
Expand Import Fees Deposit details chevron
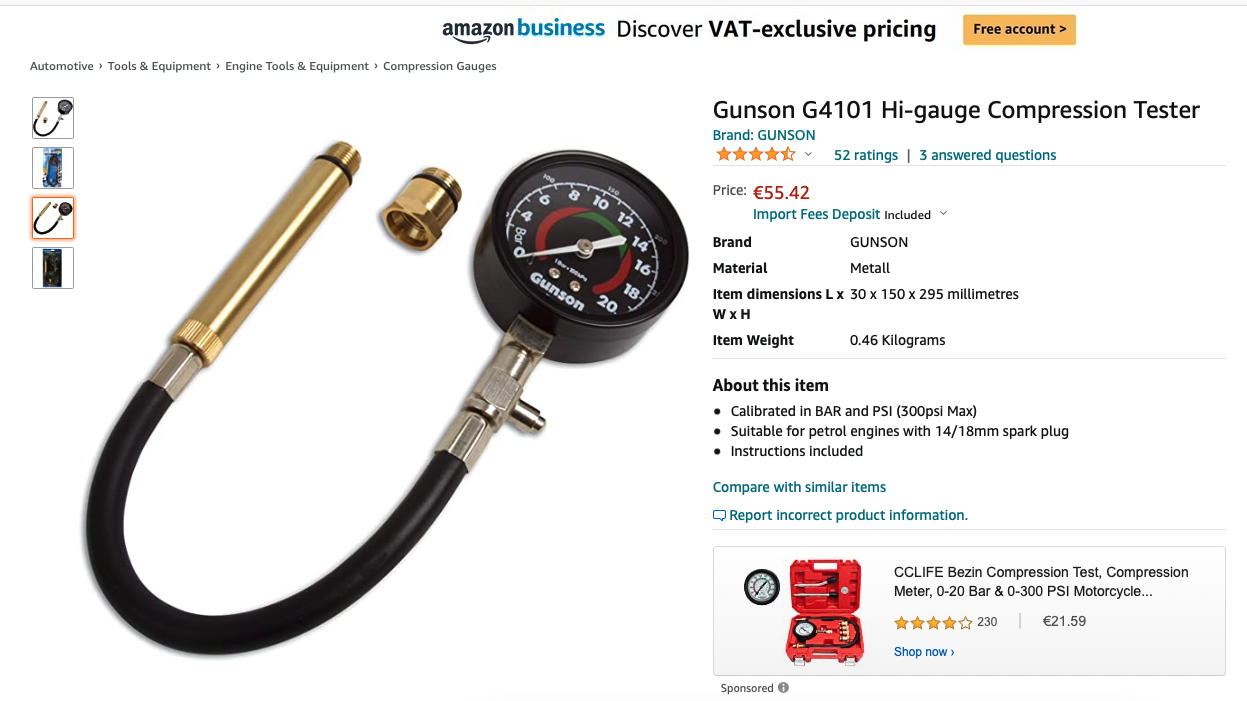coord(943,214)
